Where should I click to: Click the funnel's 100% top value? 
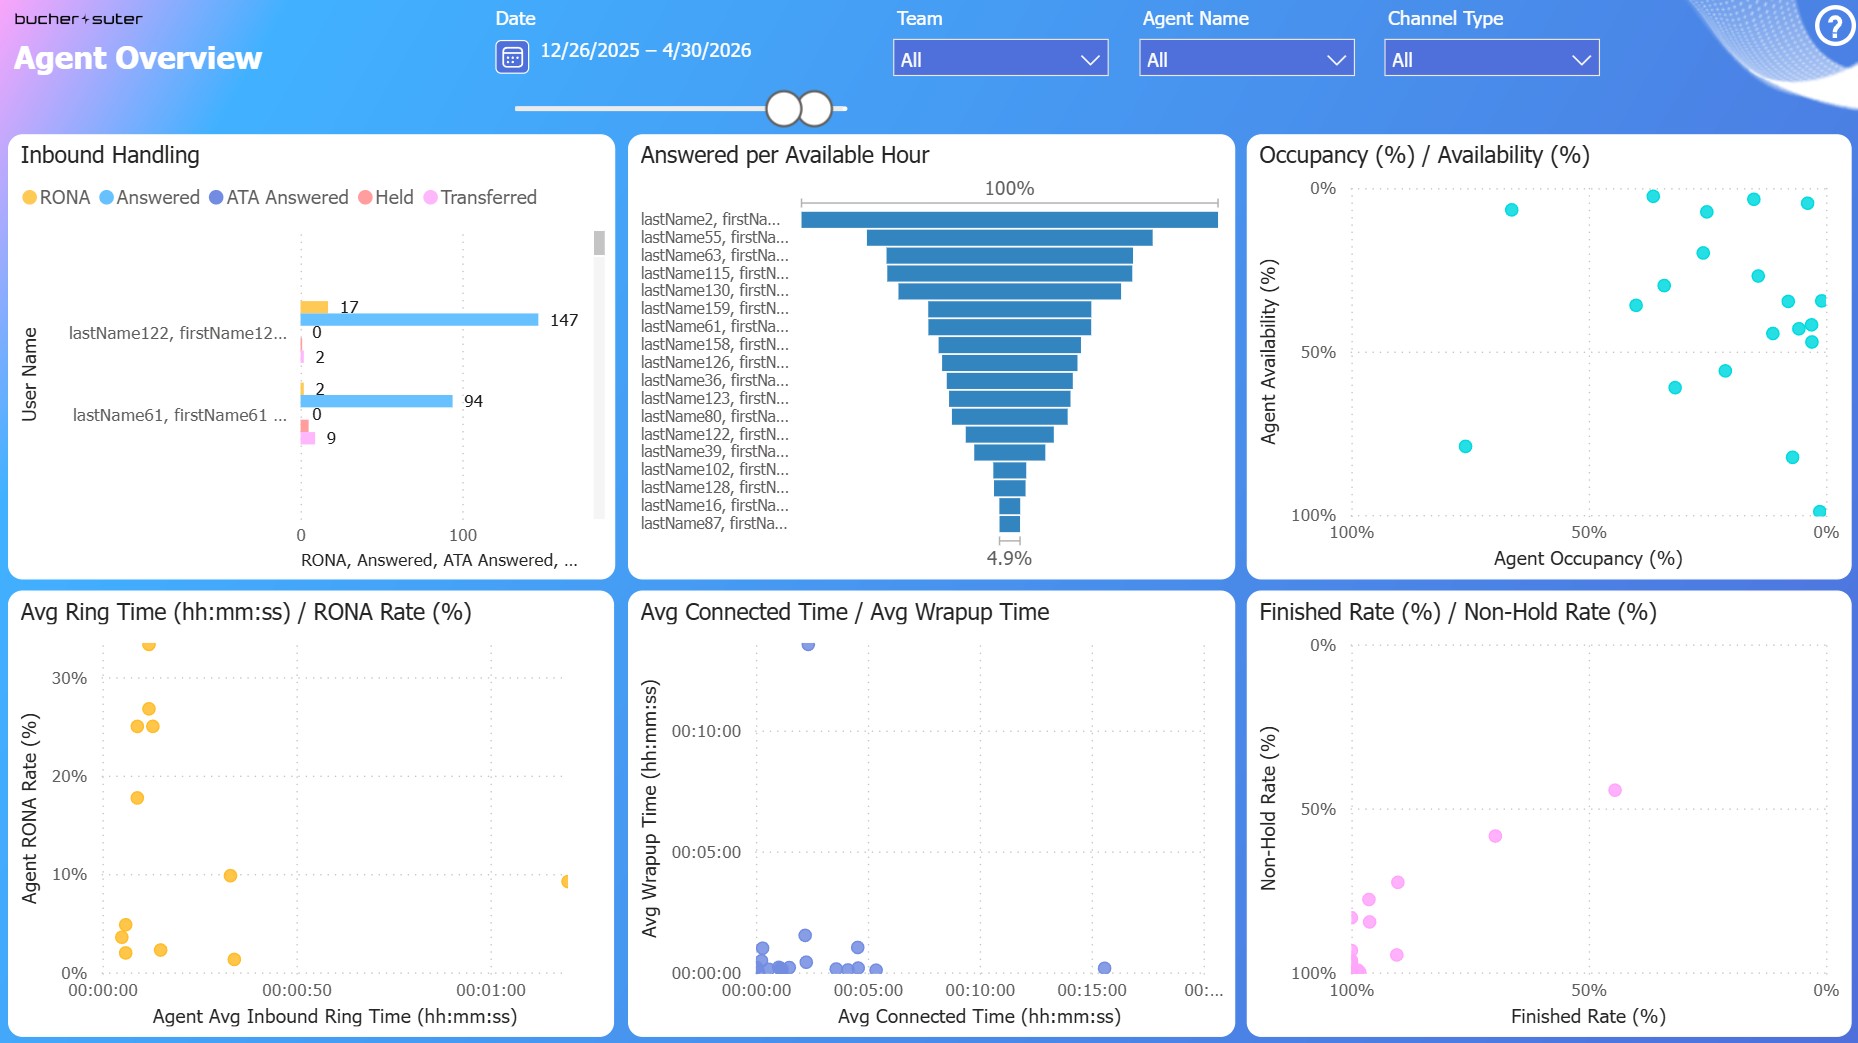(1009, 188)
